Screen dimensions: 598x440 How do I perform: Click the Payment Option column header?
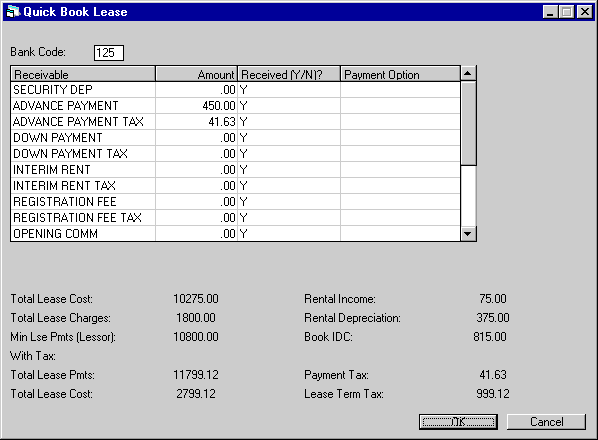coord(400,74)
